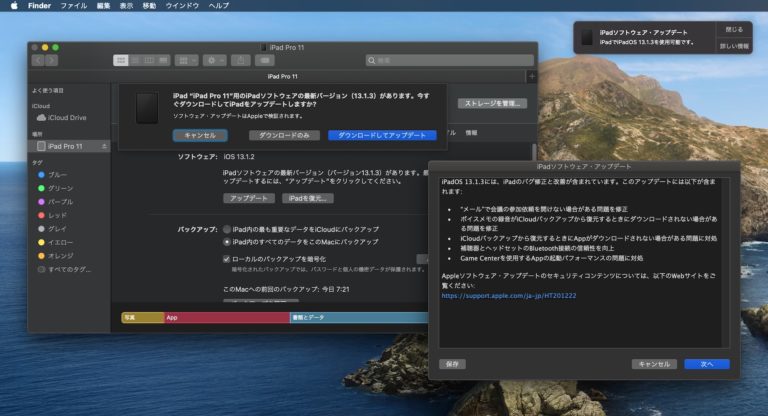Click the edit tags icon in toolbar
Viewport: 768px width, 416px height.
[265, 60]
